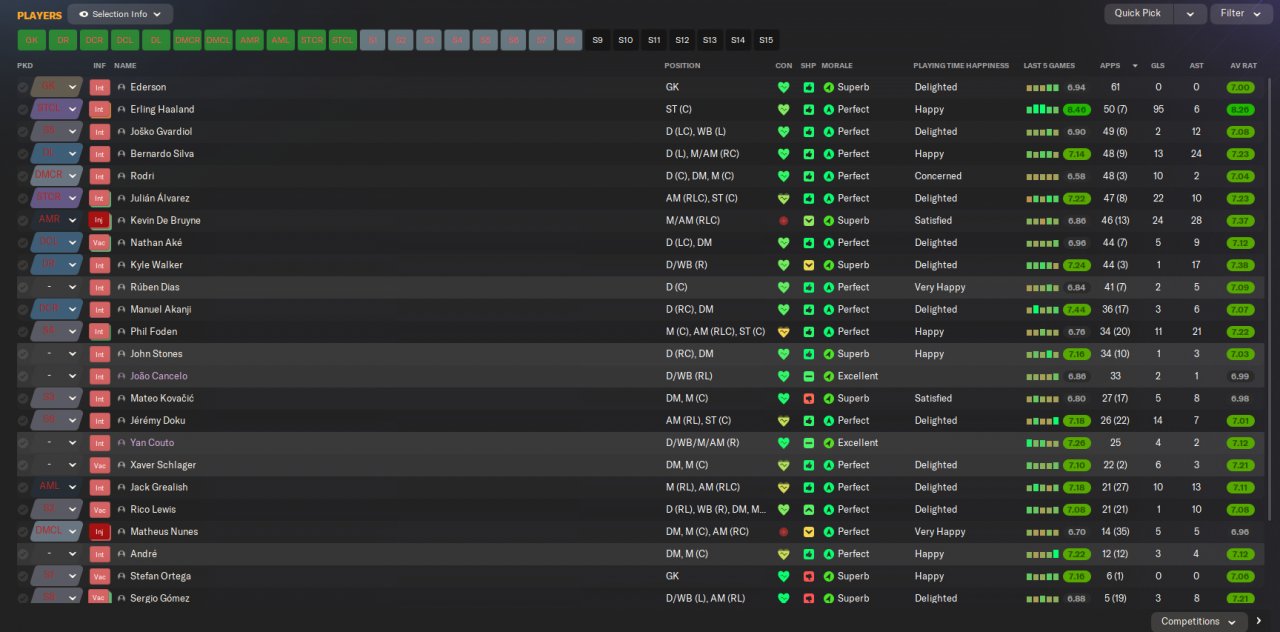Screen dimensions: 1280x632
Task: Toggle the picked tick for Erling Haaland
Action: coord(23,109)
